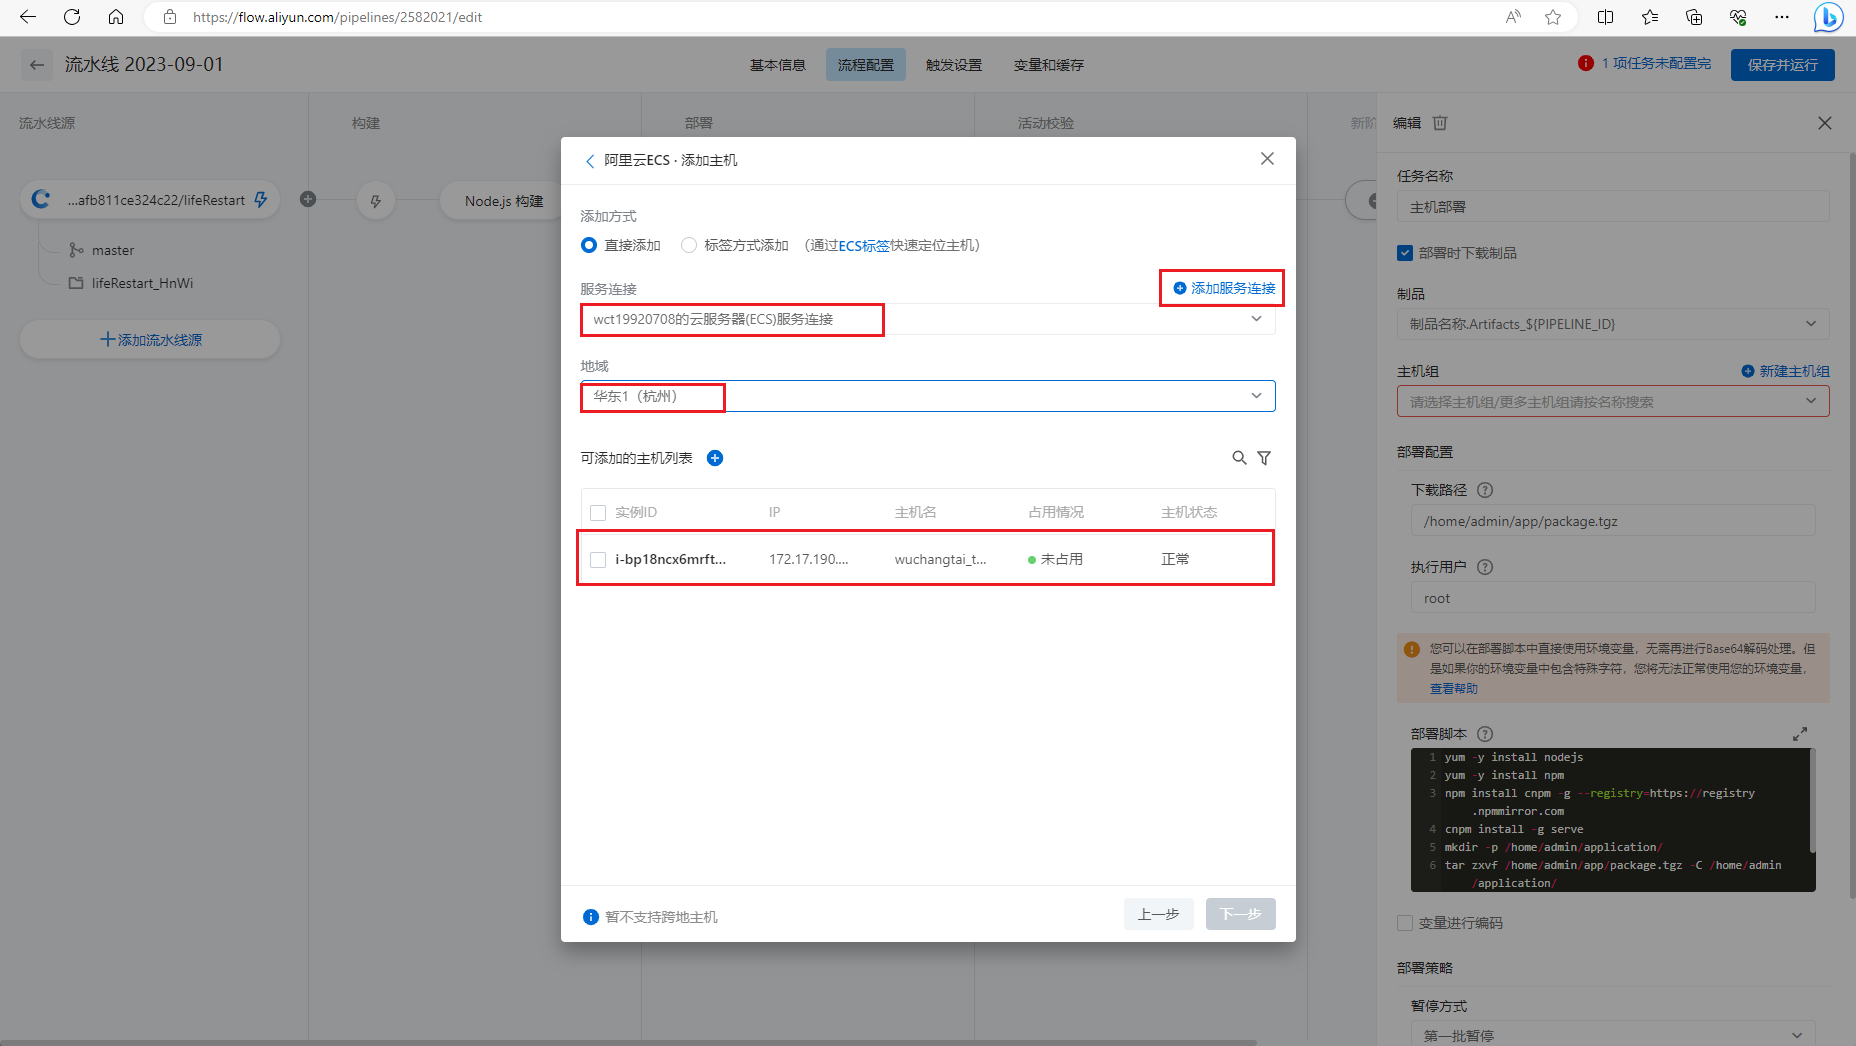Screen dimensions: 1856x1046
Task: Click webhook lightning icon on lifeRestart source
Action: tap(261, 200)
